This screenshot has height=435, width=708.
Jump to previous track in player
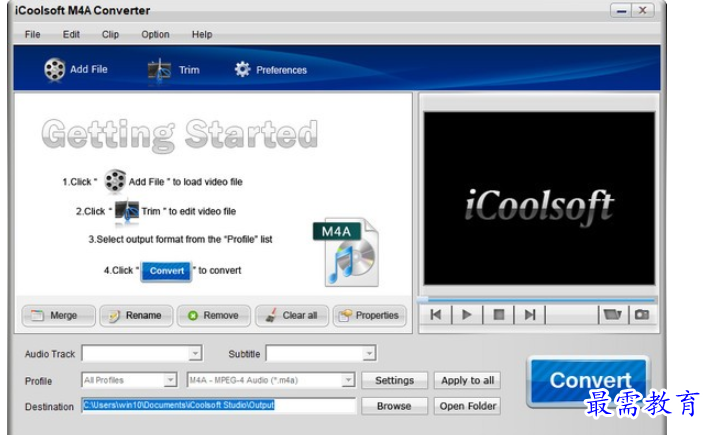(x=436, y=314)
